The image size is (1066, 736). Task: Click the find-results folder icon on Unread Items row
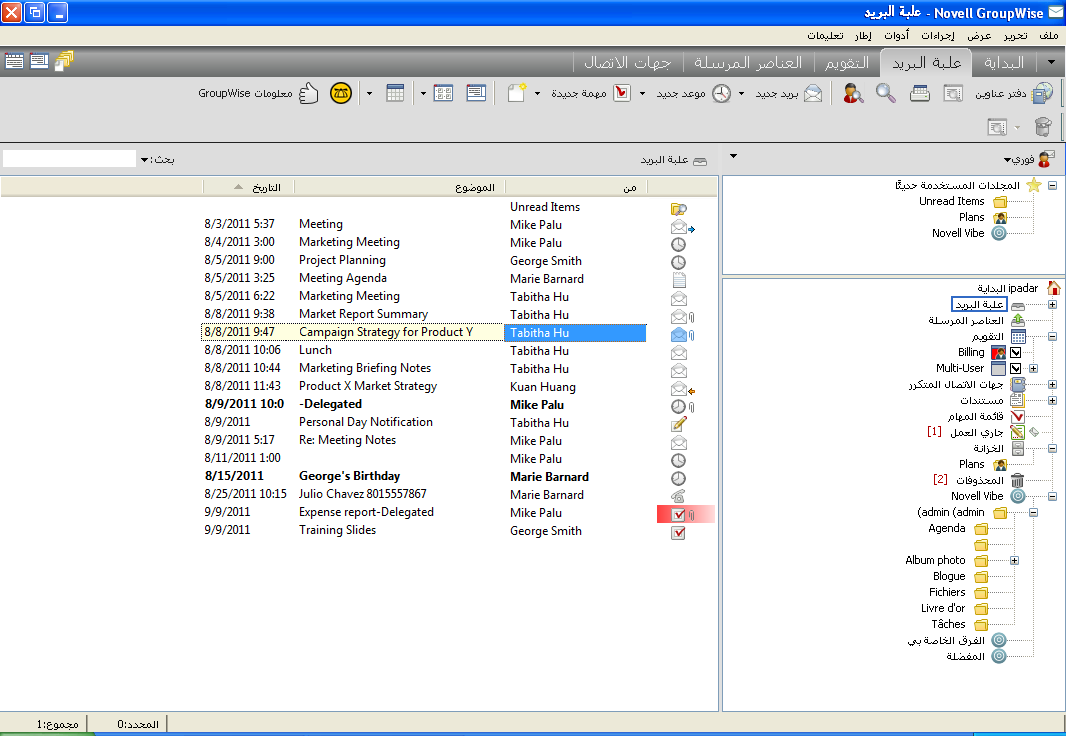678,209
